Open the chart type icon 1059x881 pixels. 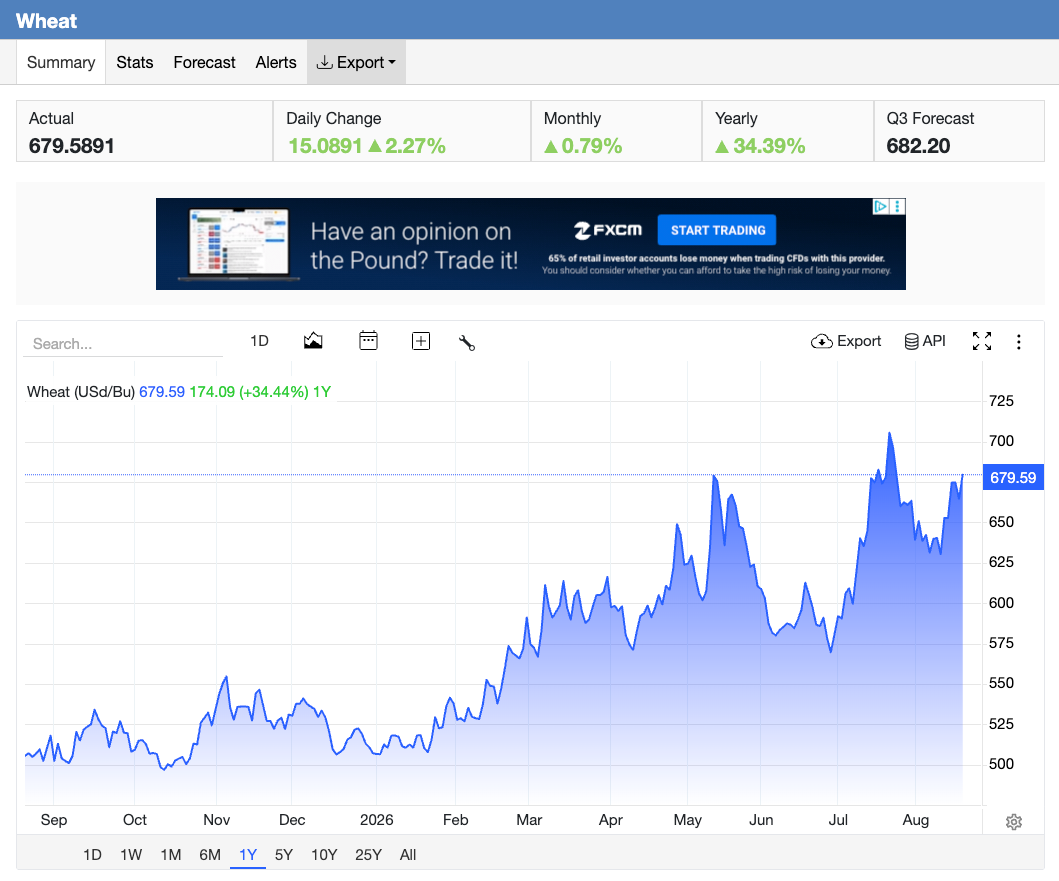313,341
